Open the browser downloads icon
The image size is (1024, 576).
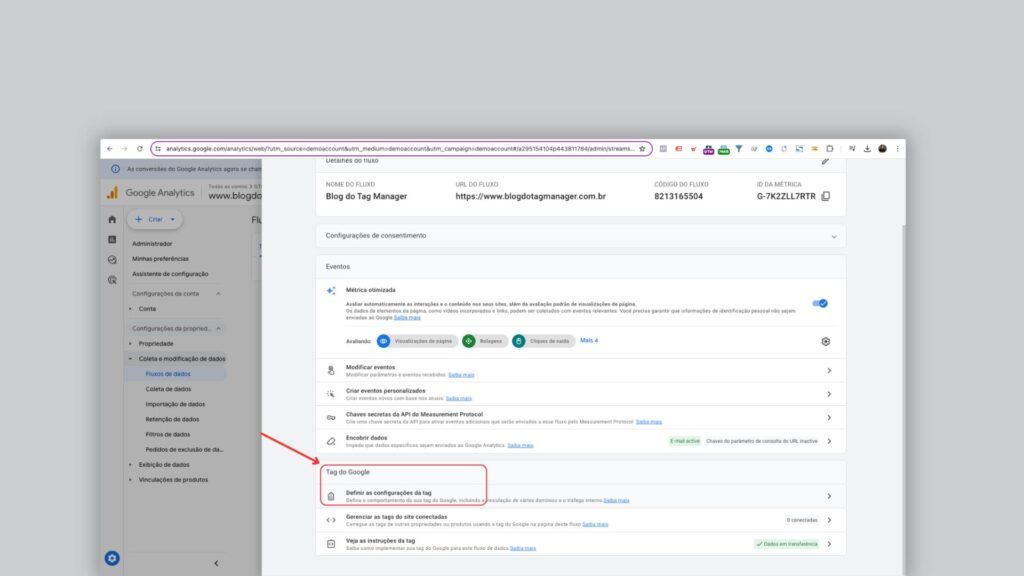867,149
